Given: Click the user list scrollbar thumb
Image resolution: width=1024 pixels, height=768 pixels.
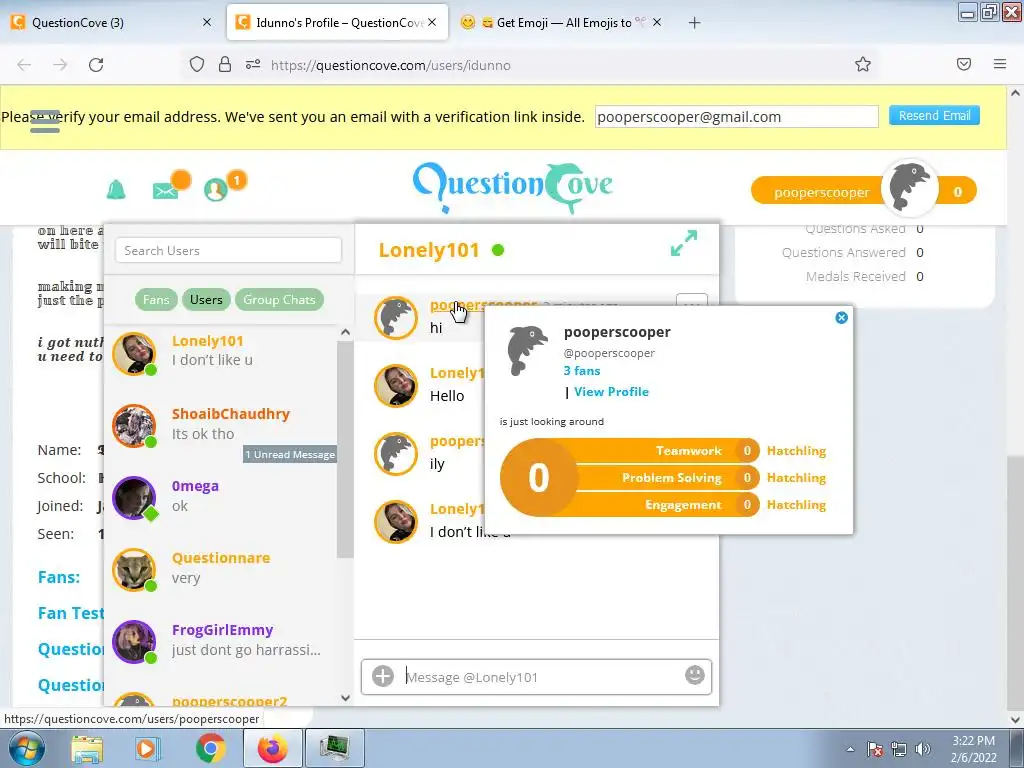Looking at the screenshot, I should pyautogui.click(x=345, y=449).
